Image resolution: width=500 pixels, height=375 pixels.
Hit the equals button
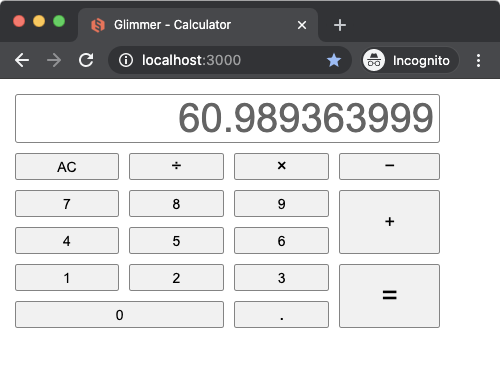(389, 296)
